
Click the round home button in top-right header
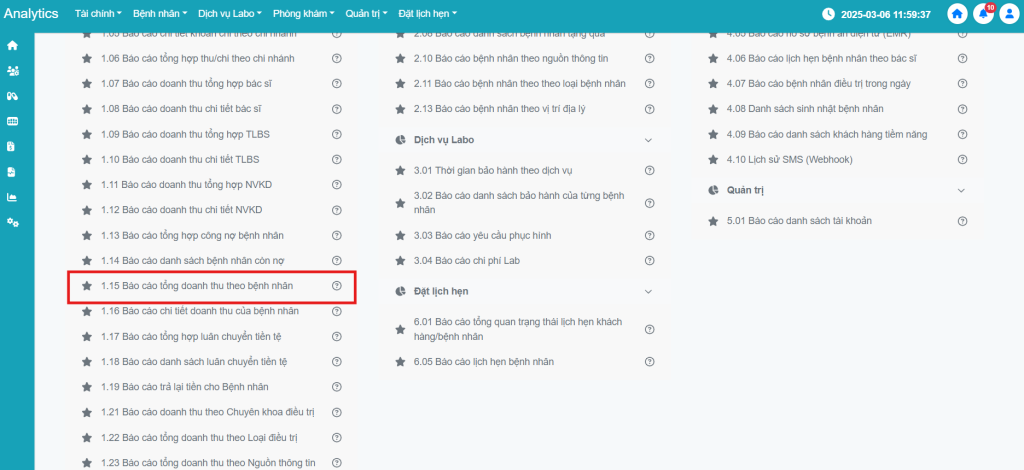(x=957, y=14)
